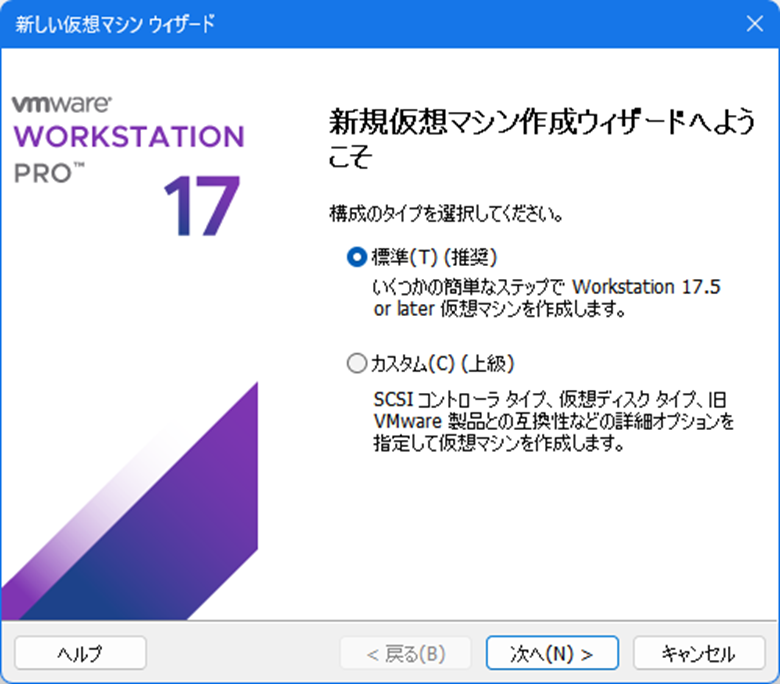Screen dimensions: 780x684
Task: Select the 標準(T) (推奨) radio button
Action: tap(357, 257)
